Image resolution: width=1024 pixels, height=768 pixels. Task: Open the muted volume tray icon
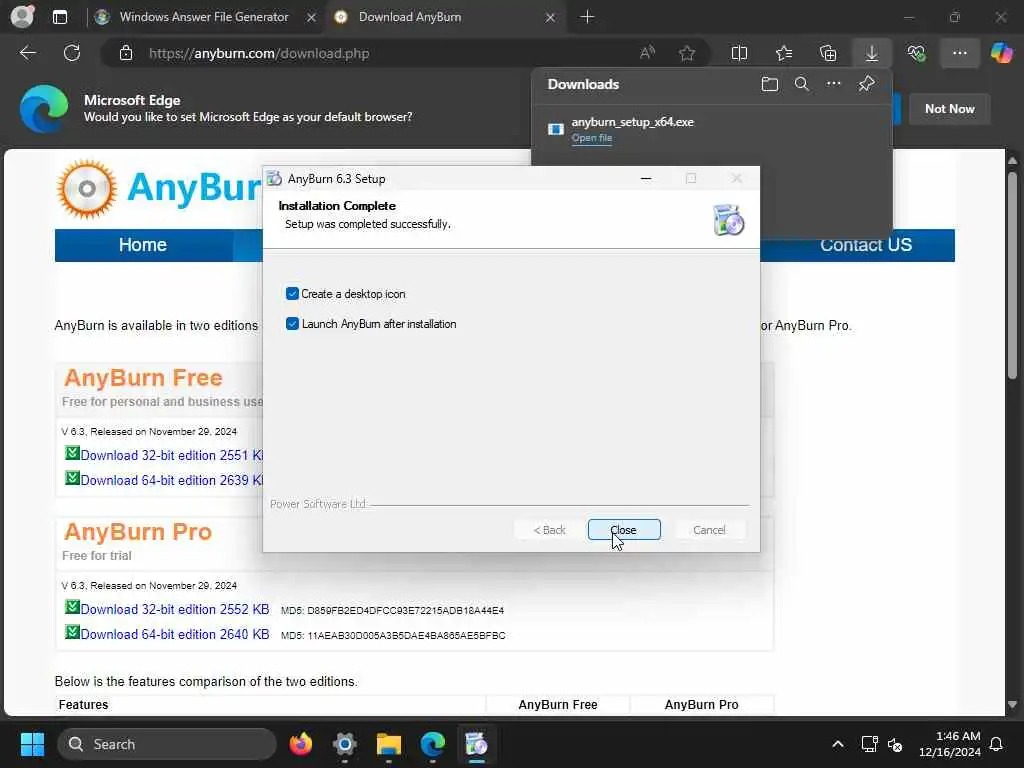pyautogui.click(x=895, y=744)
